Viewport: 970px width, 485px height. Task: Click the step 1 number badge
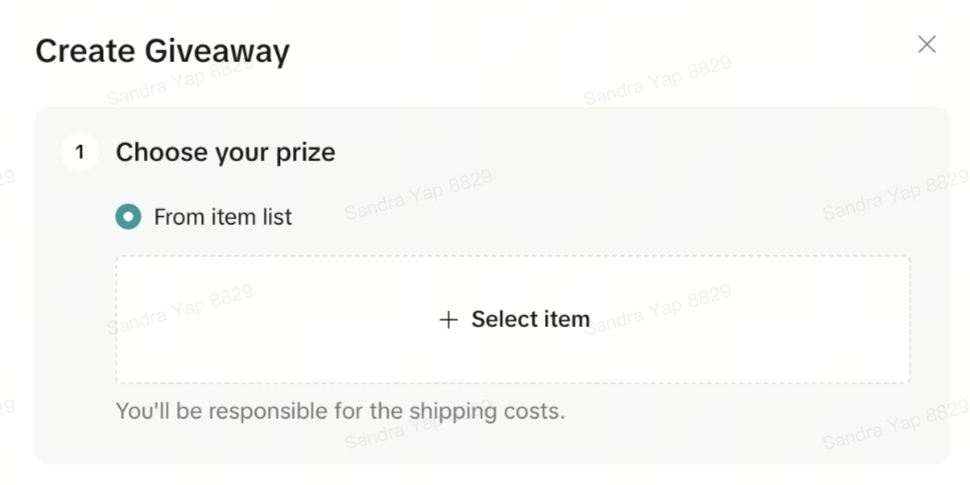pos(80,153)
